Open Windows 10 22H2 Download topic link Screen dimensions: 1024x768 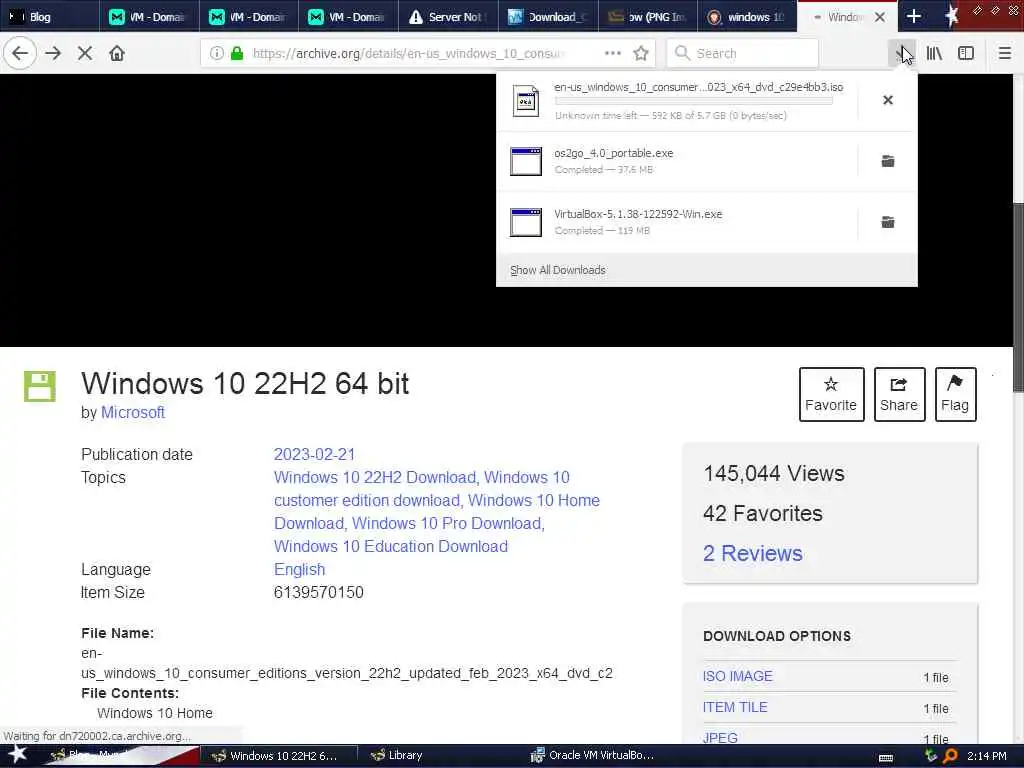pyautogui.click(x=375, y=477)
